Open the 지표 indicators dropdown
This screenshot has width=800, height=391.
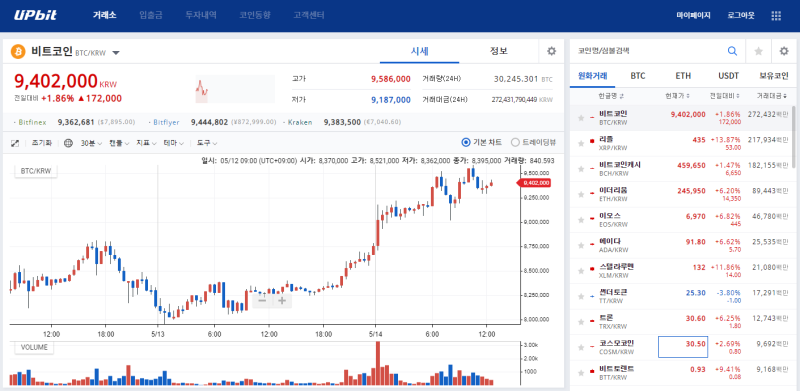(146, 143)
